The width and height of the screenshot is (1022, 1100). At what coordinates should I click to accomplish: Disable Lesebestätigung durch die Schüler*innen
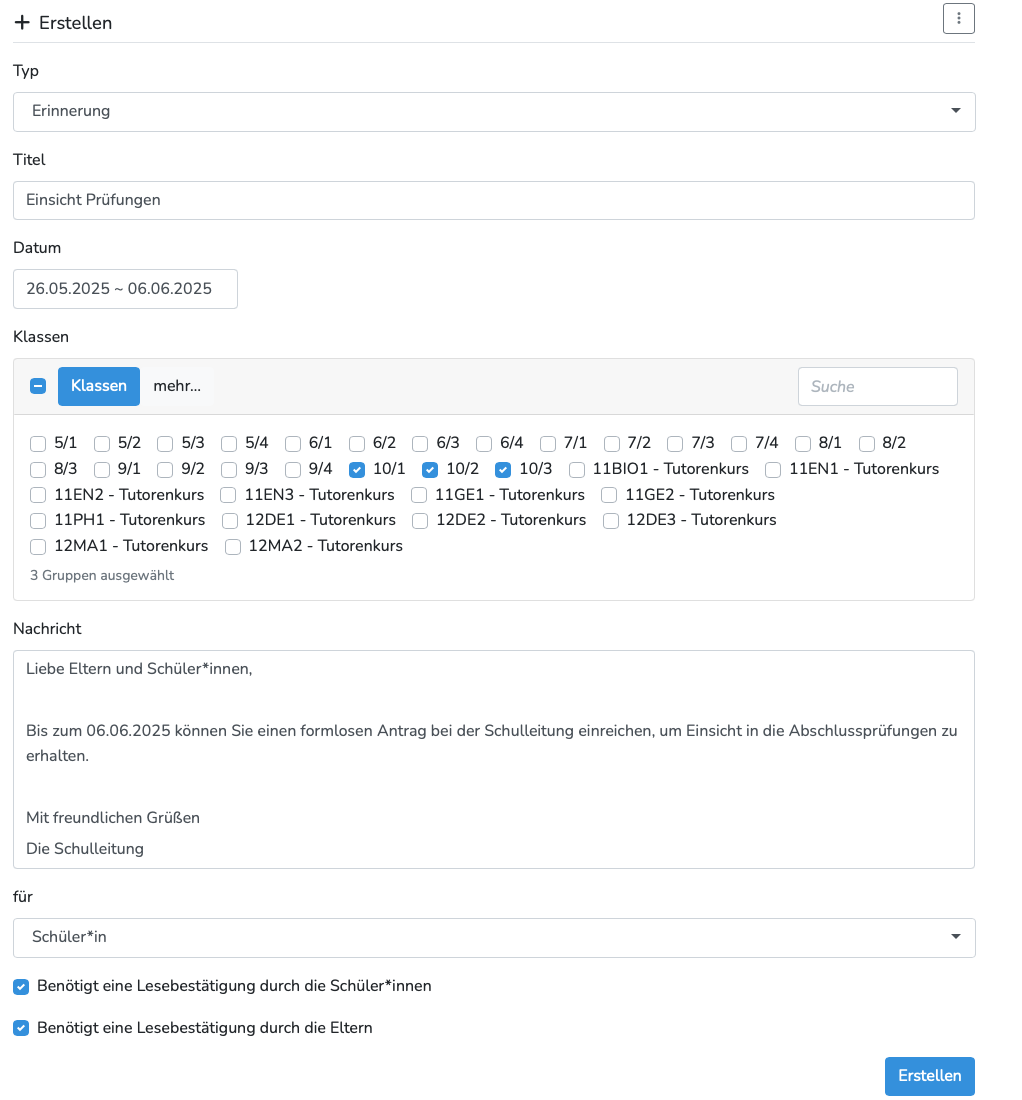pos(21,987)
